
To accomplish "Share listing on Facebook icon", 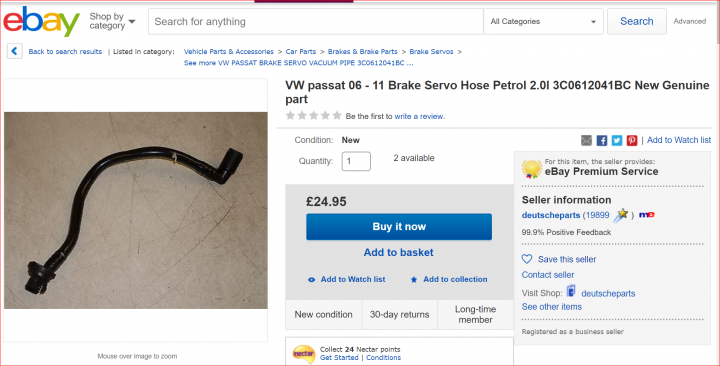I will click(602, 141).
